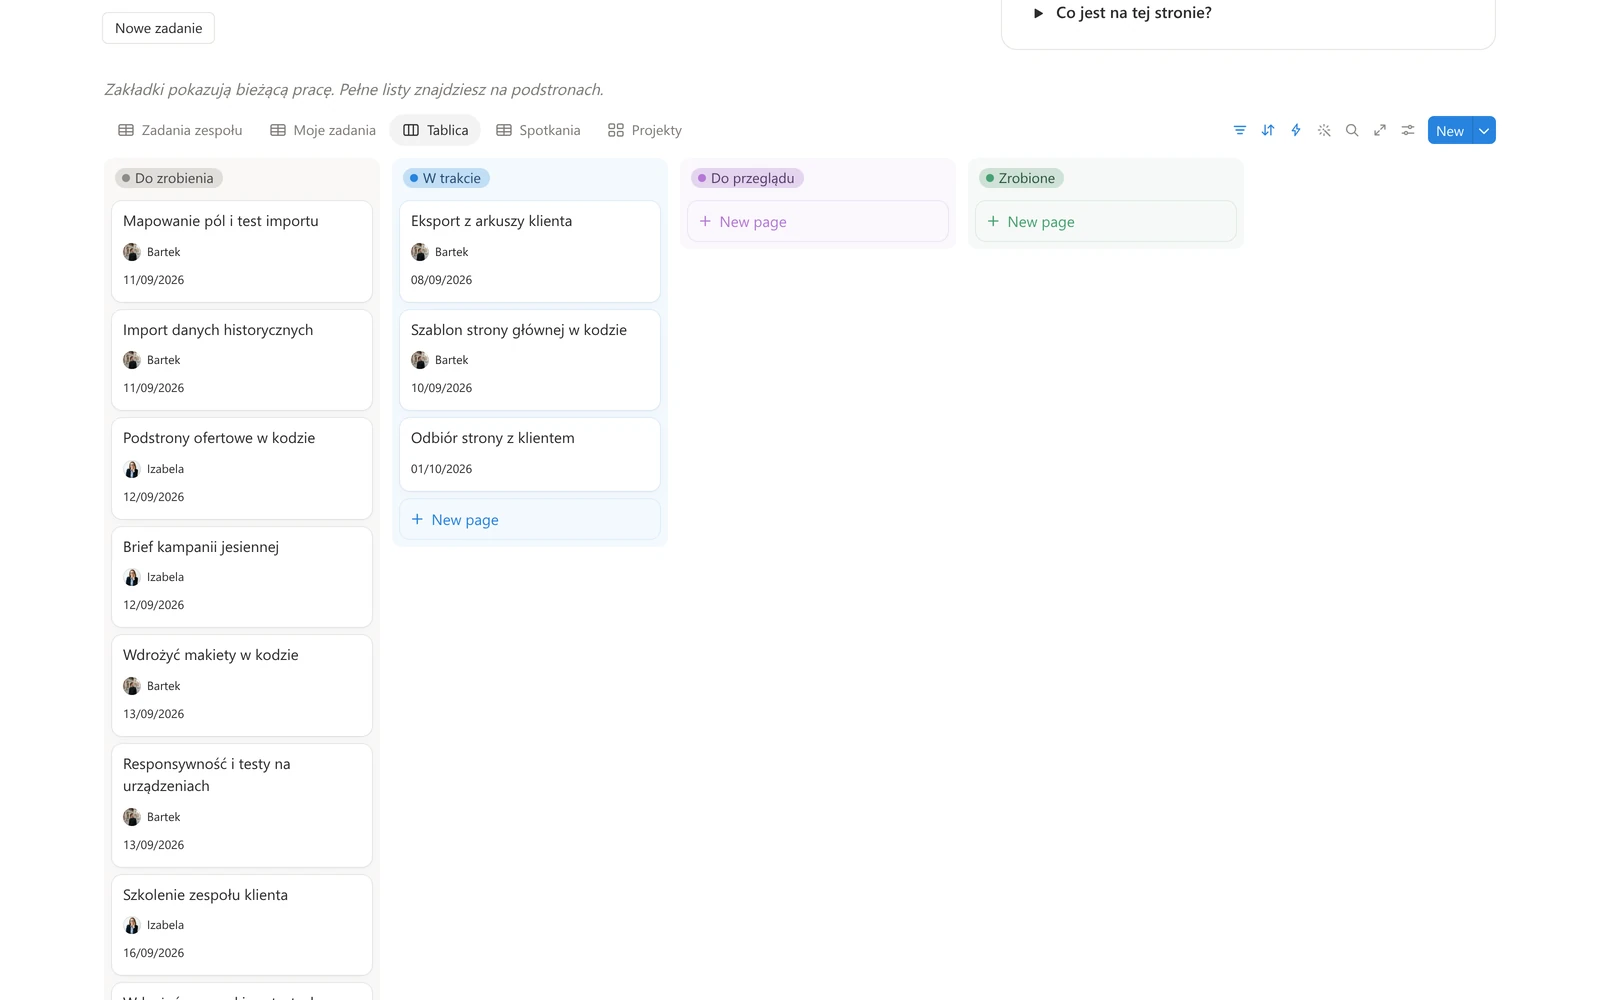The height and width of the screenshot is (1000, 1600).
Task: Select the Tablica tab
Action: tap(435, 130)
